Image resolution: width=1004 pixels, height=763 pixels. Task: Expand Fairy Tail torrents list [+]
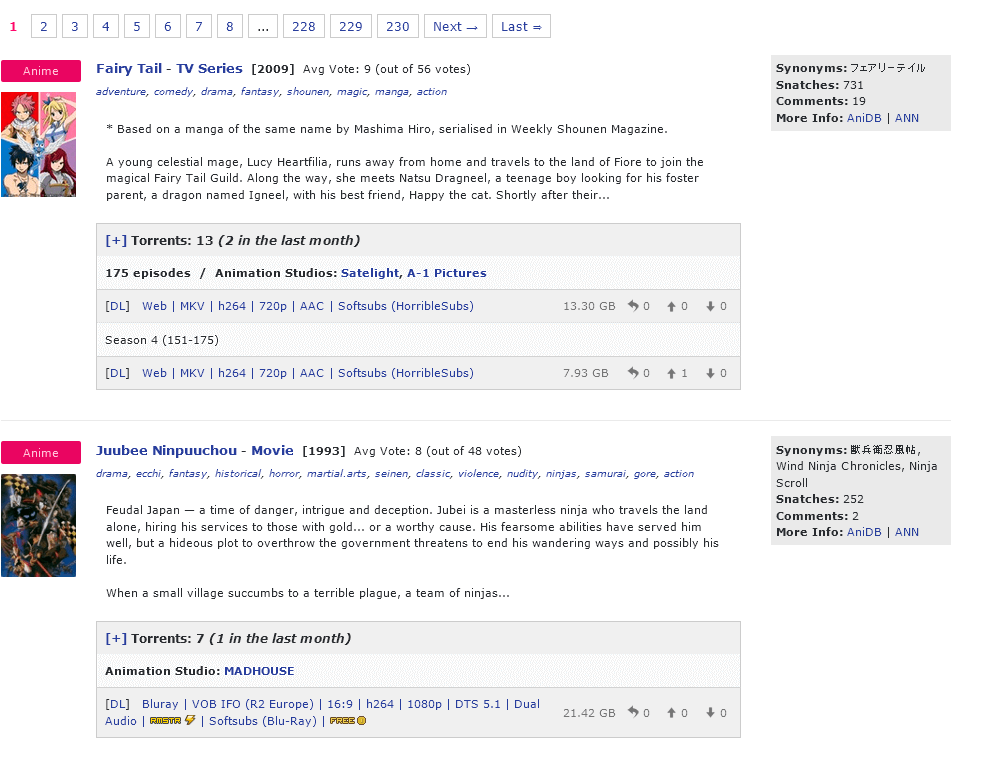[116, 241]
